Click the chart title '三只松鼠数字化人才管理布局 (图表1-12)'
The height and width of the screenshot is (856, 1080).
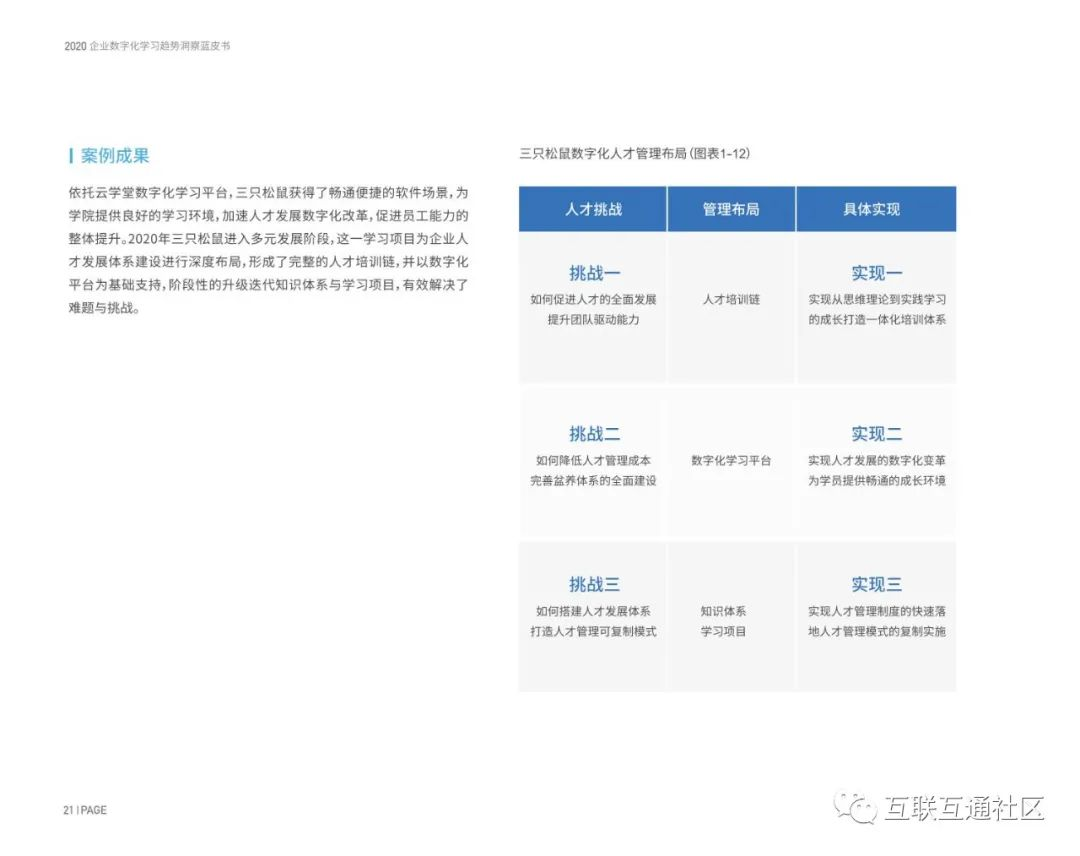pos(634,154)
